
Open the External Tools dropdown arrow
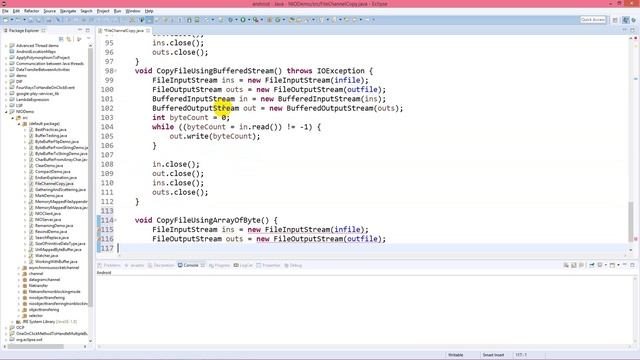coord(261,20)
